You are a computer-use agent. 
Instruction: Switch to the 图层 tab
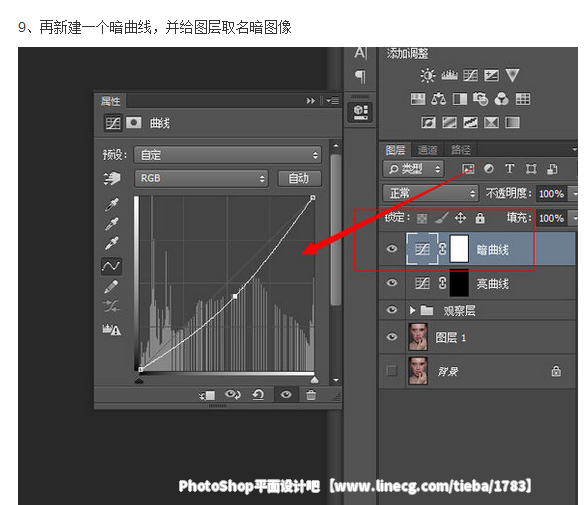tap(395, 150)
